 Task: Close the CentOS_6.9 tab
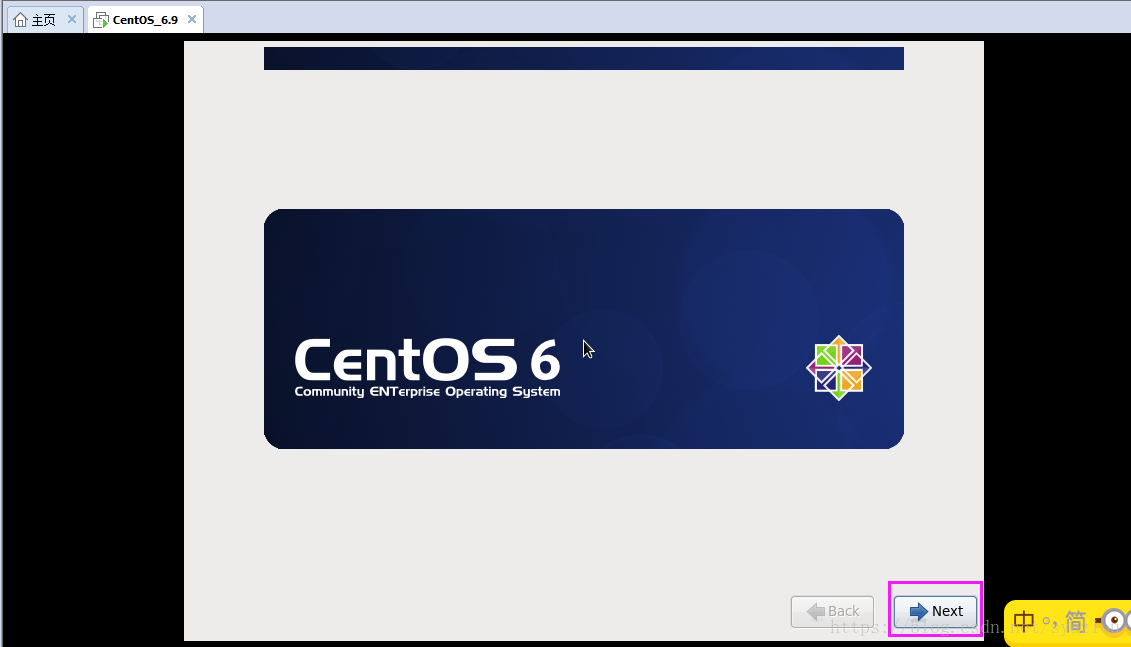pyautogui.click(x=192, y=19)
